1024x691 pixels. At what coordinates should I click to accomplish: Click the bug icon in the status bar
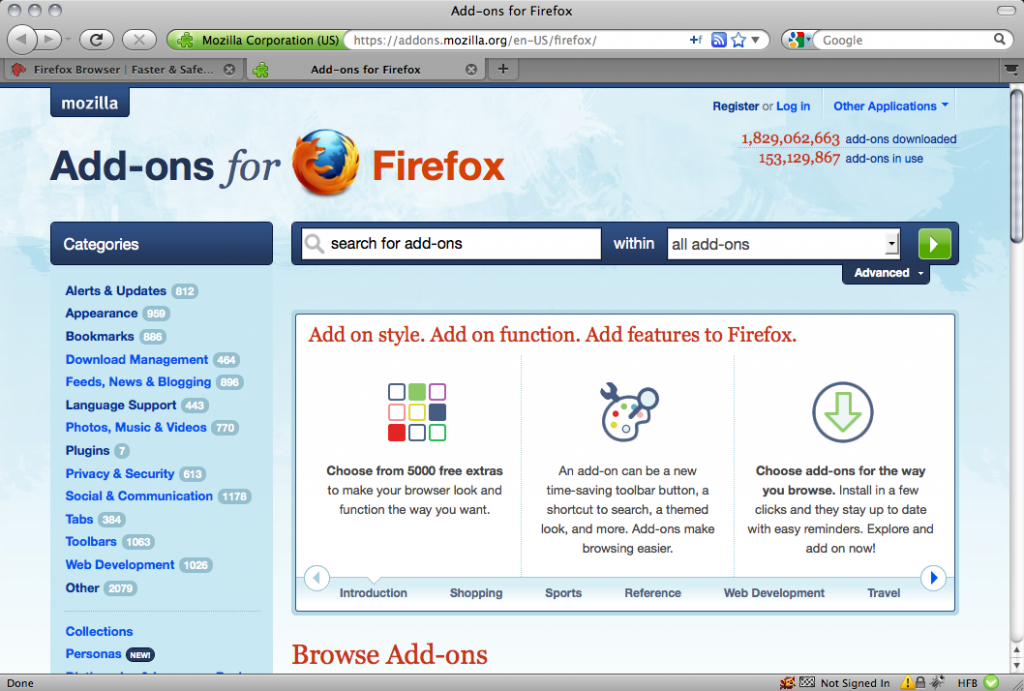pos(938,682)
